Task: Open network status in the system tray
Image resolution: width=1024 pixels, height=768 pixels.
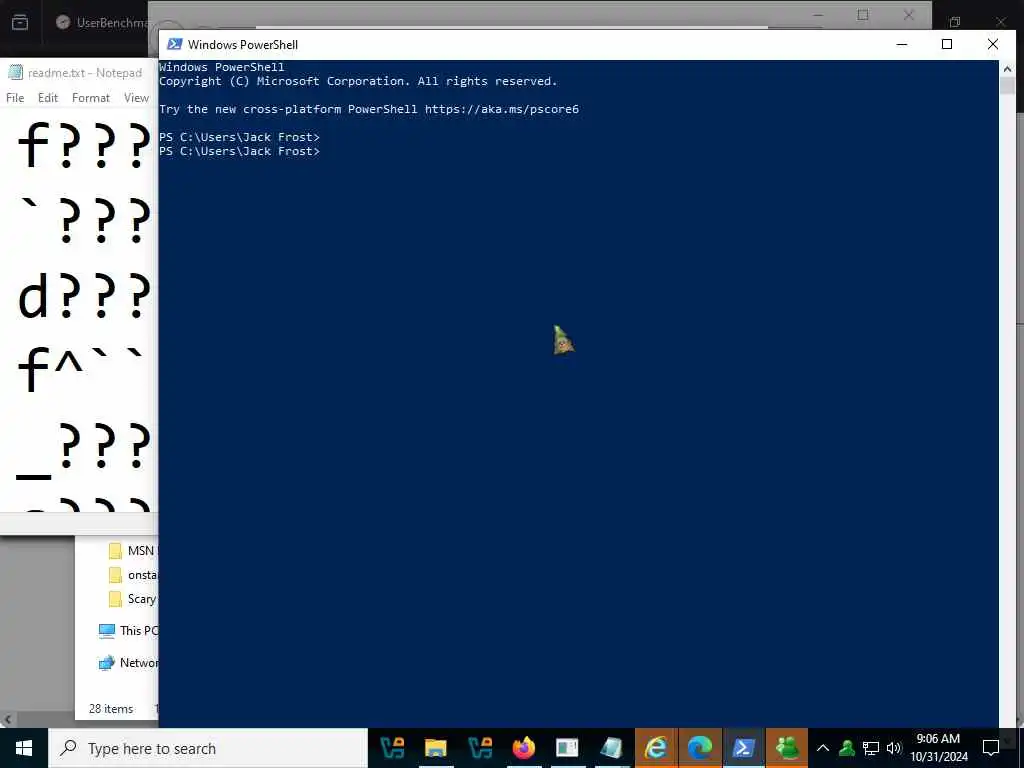Action: [871, 748]
